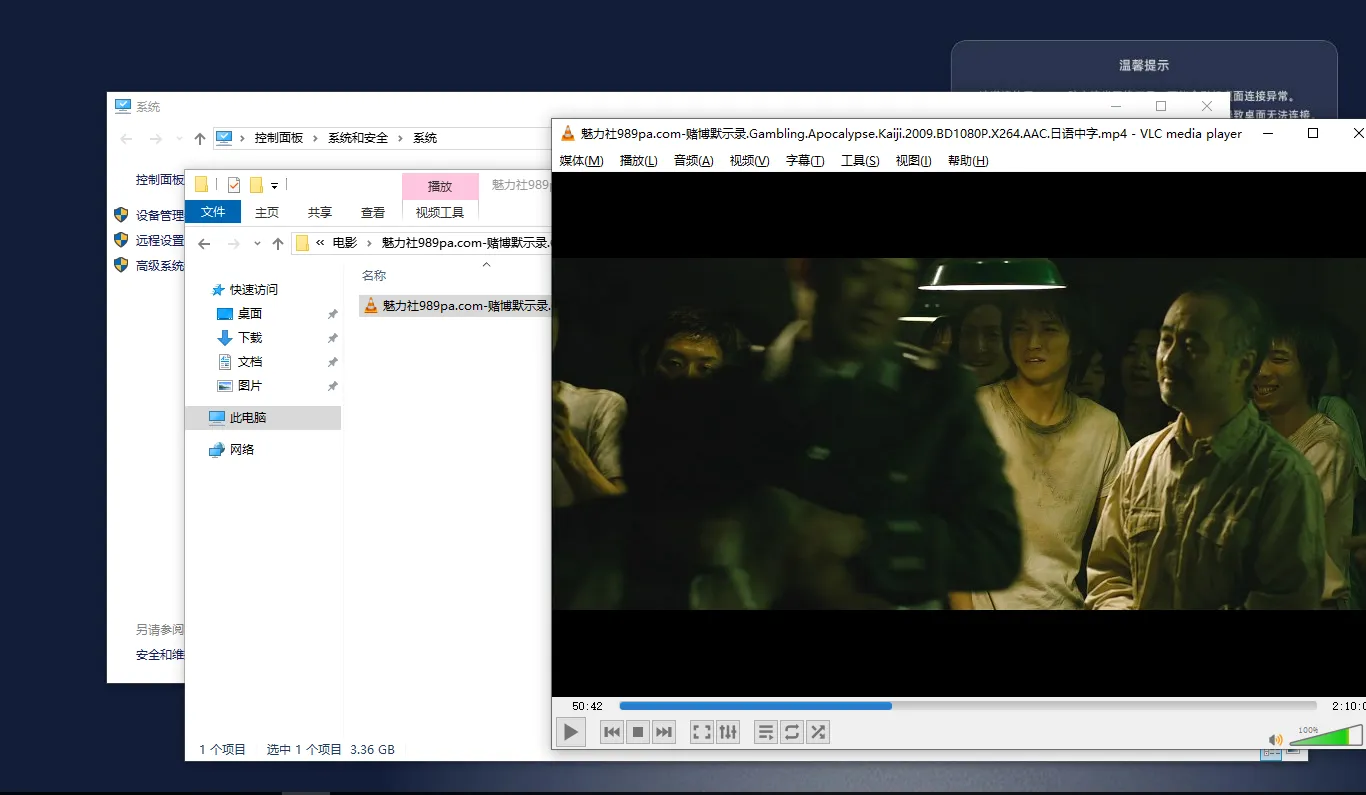Stop playback in VLC
The height and width of the screenshot is (795, 1366).
[x=638, y=732]
